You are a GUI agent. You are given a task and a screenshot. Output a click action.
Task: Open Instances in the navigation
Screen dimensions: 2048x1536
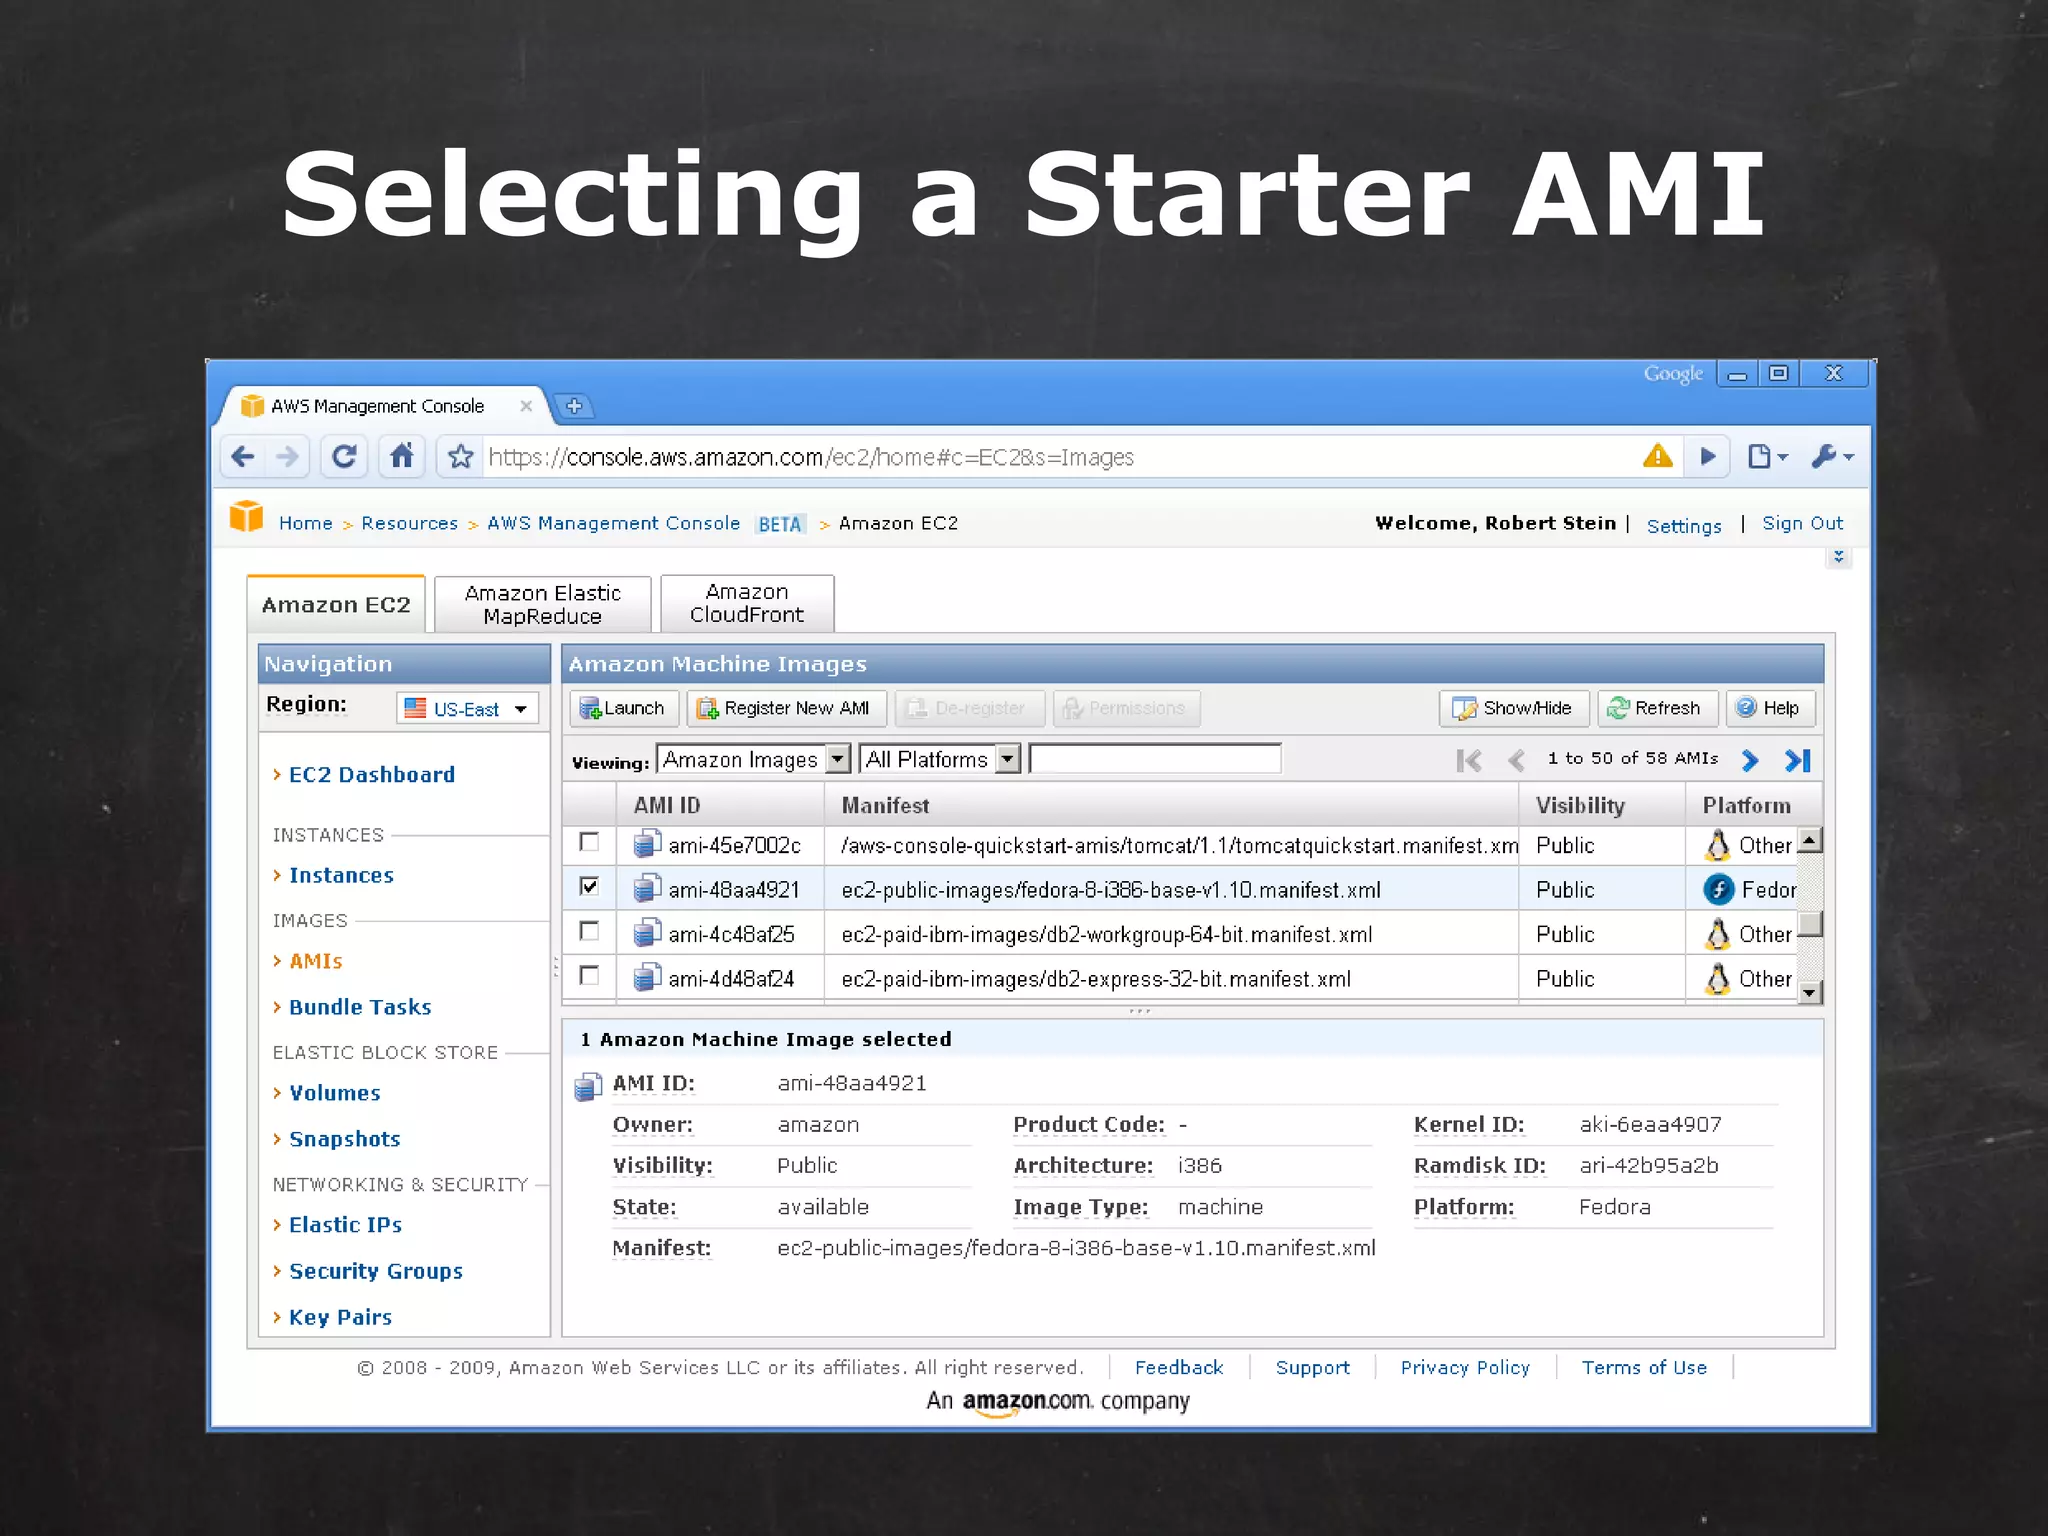pyautogui.click(x=341, y=875)
